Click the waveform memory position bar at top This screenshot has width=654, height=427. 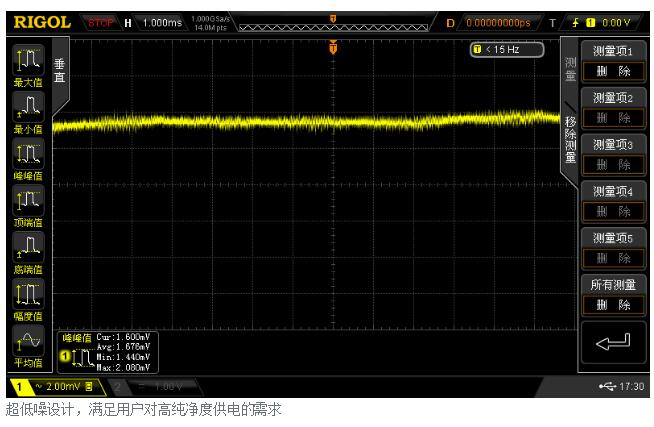(x=333, y=22)
